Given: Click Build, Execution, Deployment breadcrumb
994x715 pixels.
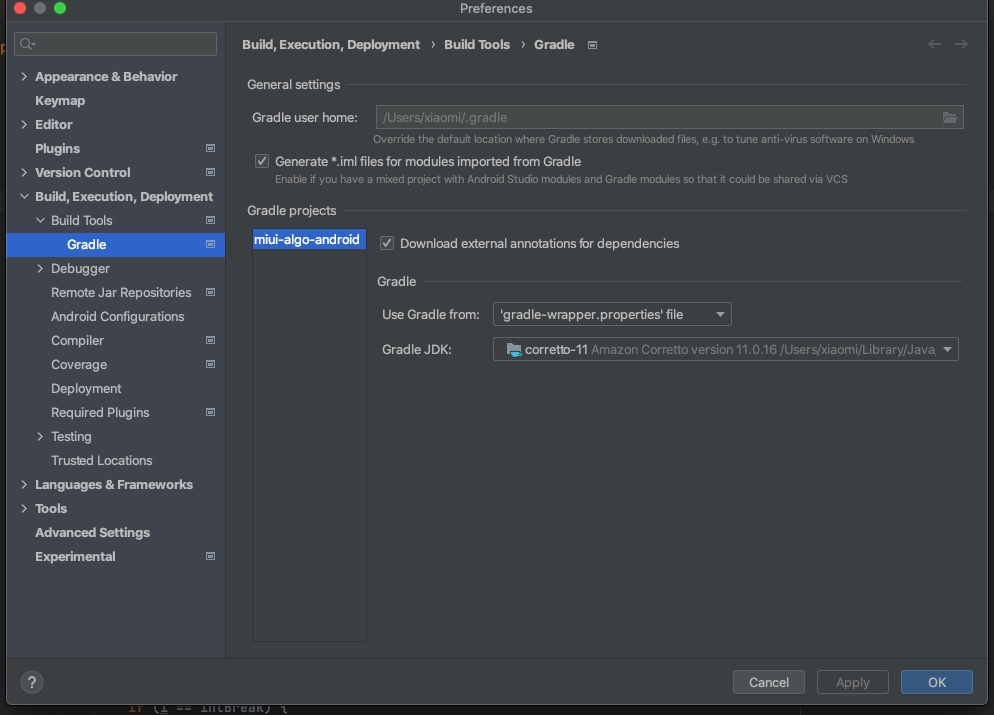Looking at the screenshot, I should click(x=330, y=45).
